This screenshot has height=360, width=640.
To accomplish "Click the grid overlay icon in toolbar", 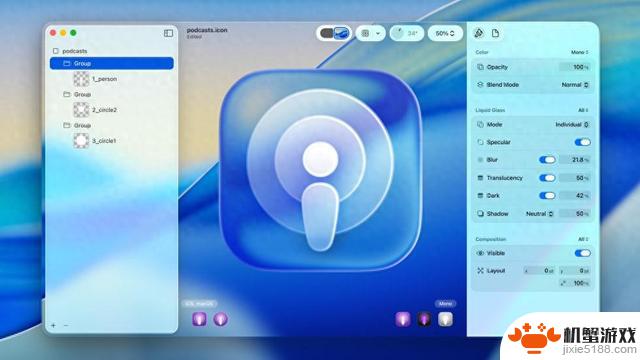I will [x=365, y=33].
